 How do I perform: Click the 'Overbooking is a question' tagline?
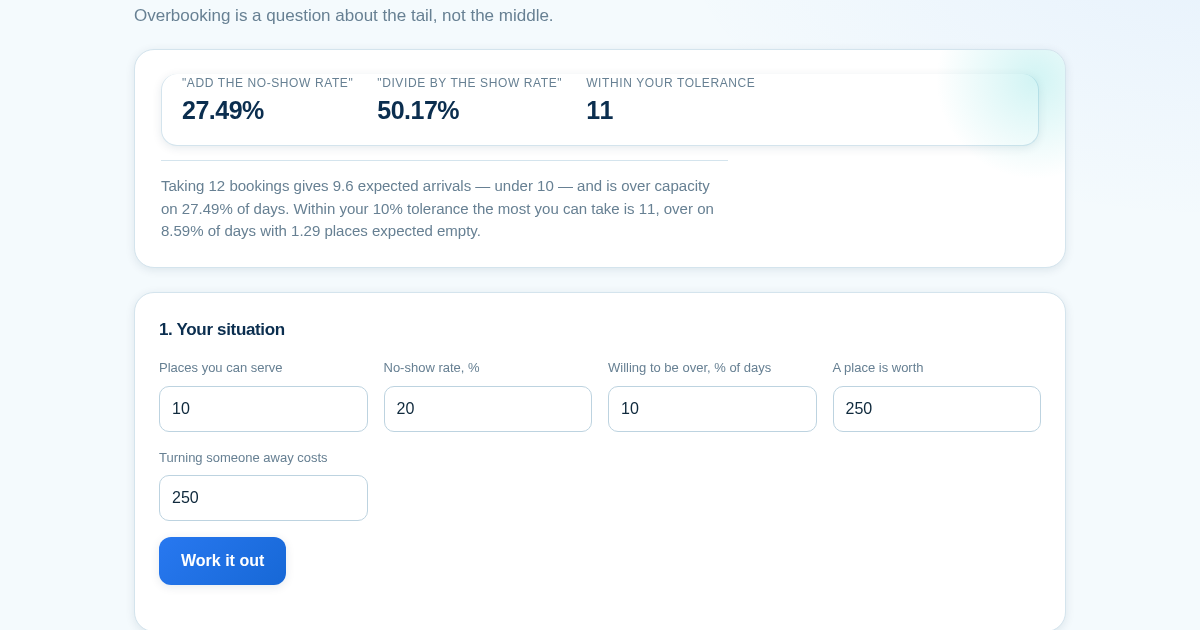pos(343,15)
